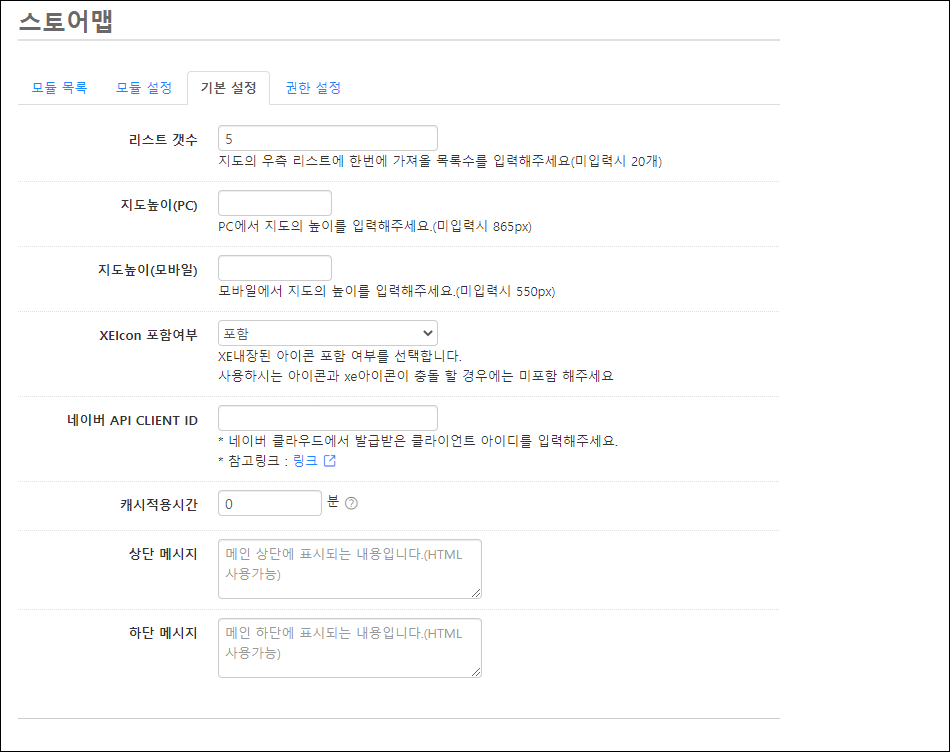Select the 기본 설정 tab

tap(228, 88)
